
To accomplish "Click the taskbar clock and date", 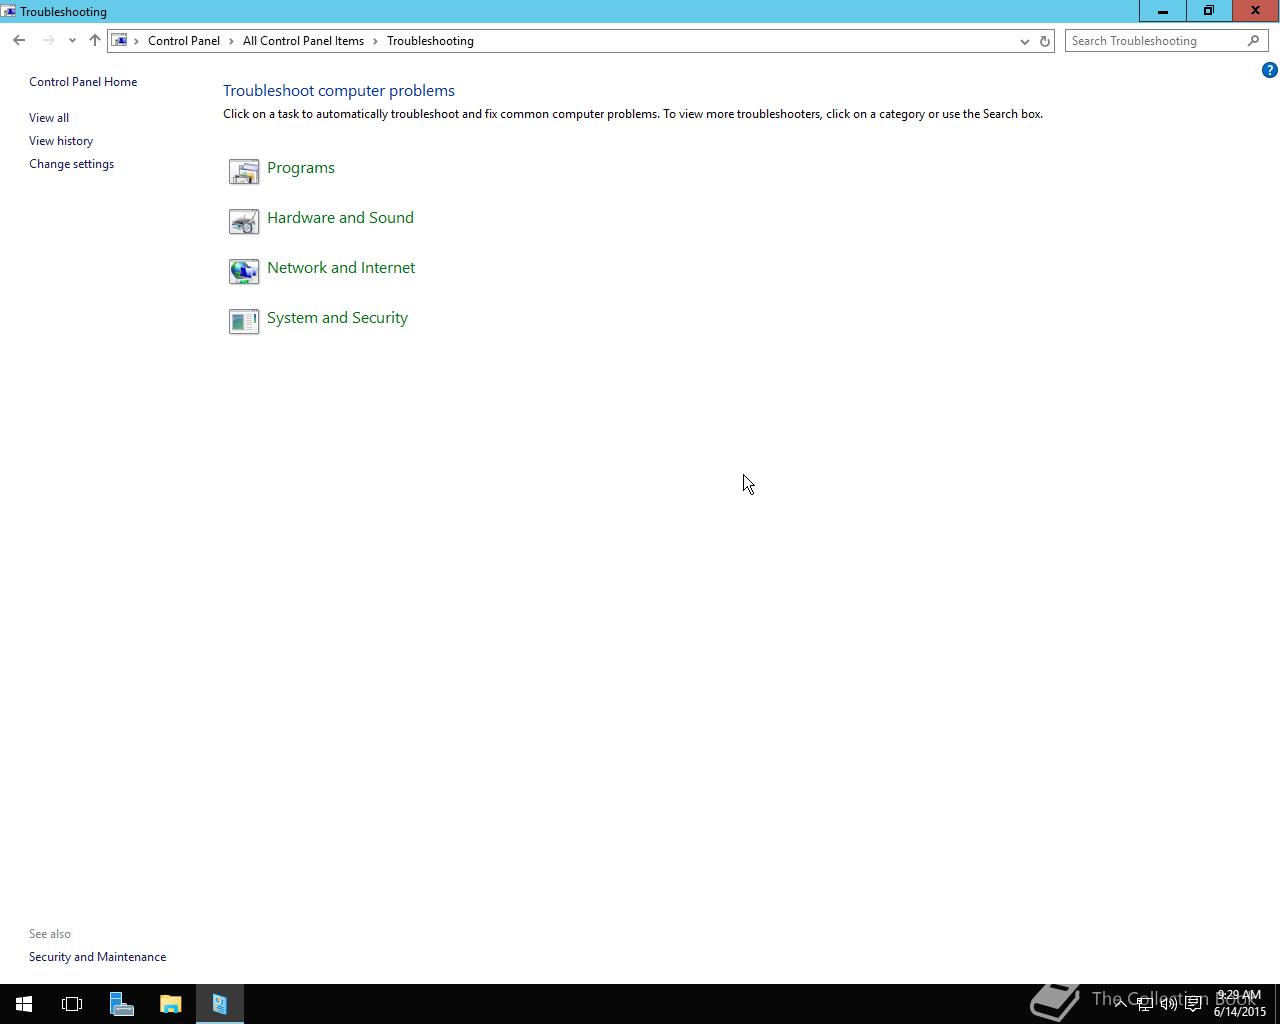I will [1240, 1004].
